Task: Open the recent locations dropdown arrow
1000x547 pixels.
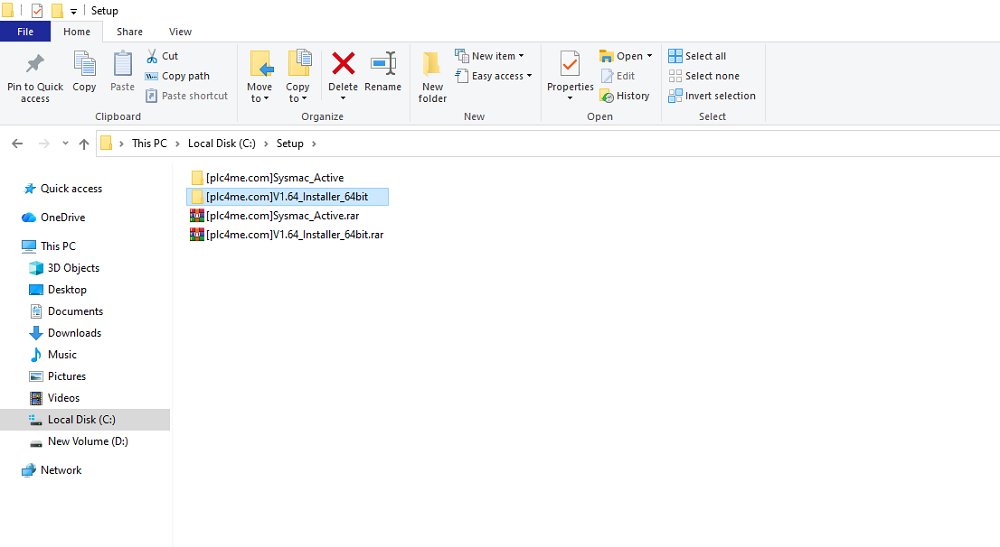Action: pyautogui.click(x=65, y=144)
